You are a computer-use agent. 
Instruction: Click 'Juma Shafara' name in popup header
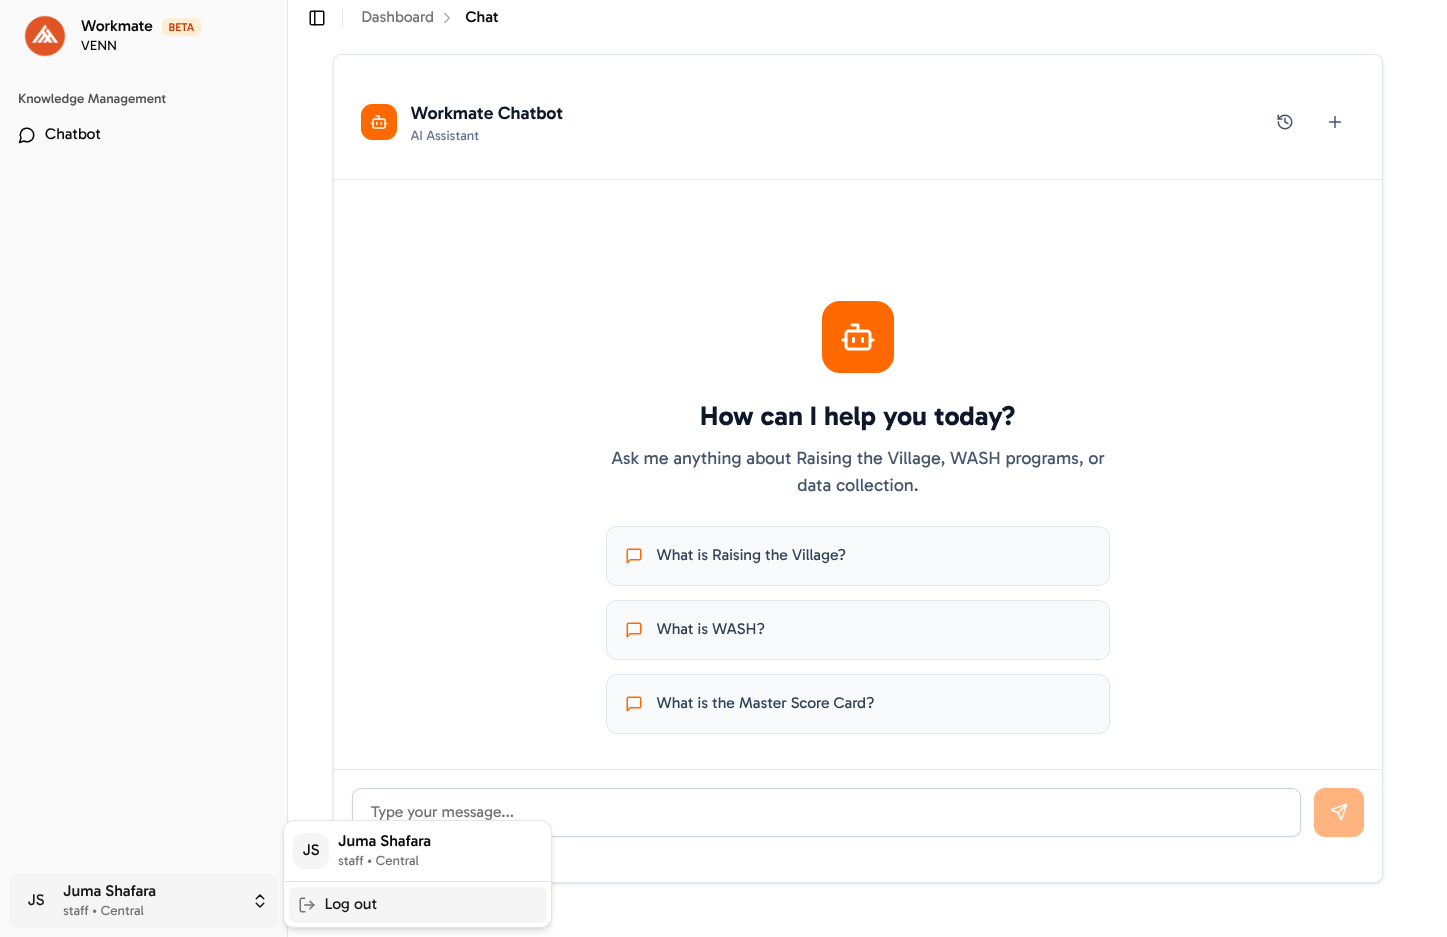point(384,841)
